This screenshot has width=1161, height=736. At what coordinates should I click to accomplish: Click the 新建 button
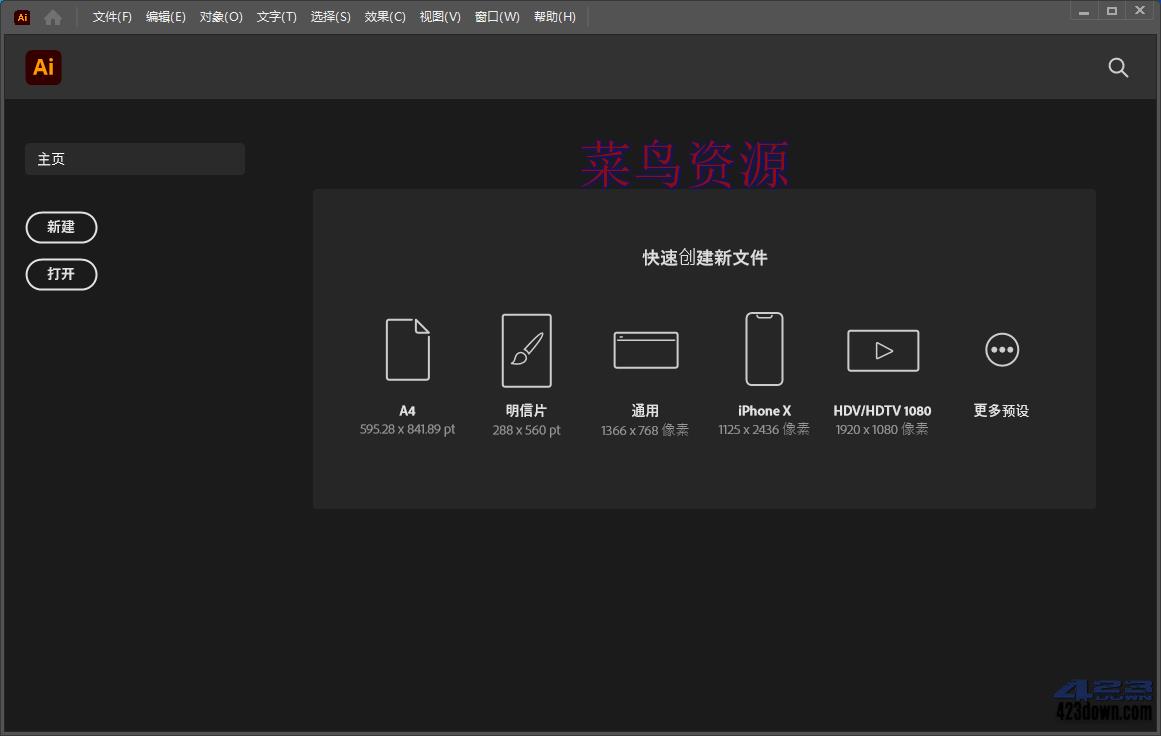(x=61, y=227)
